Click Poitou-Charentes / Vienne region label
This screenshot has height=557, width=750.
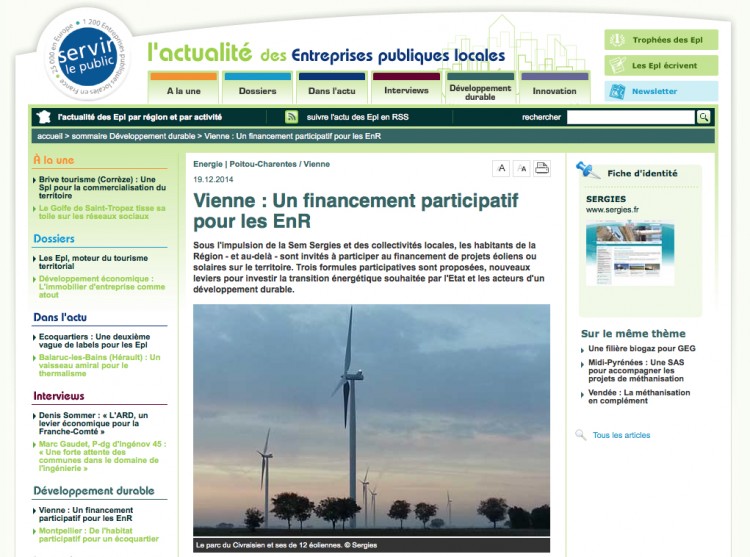(x=279, y=164)
